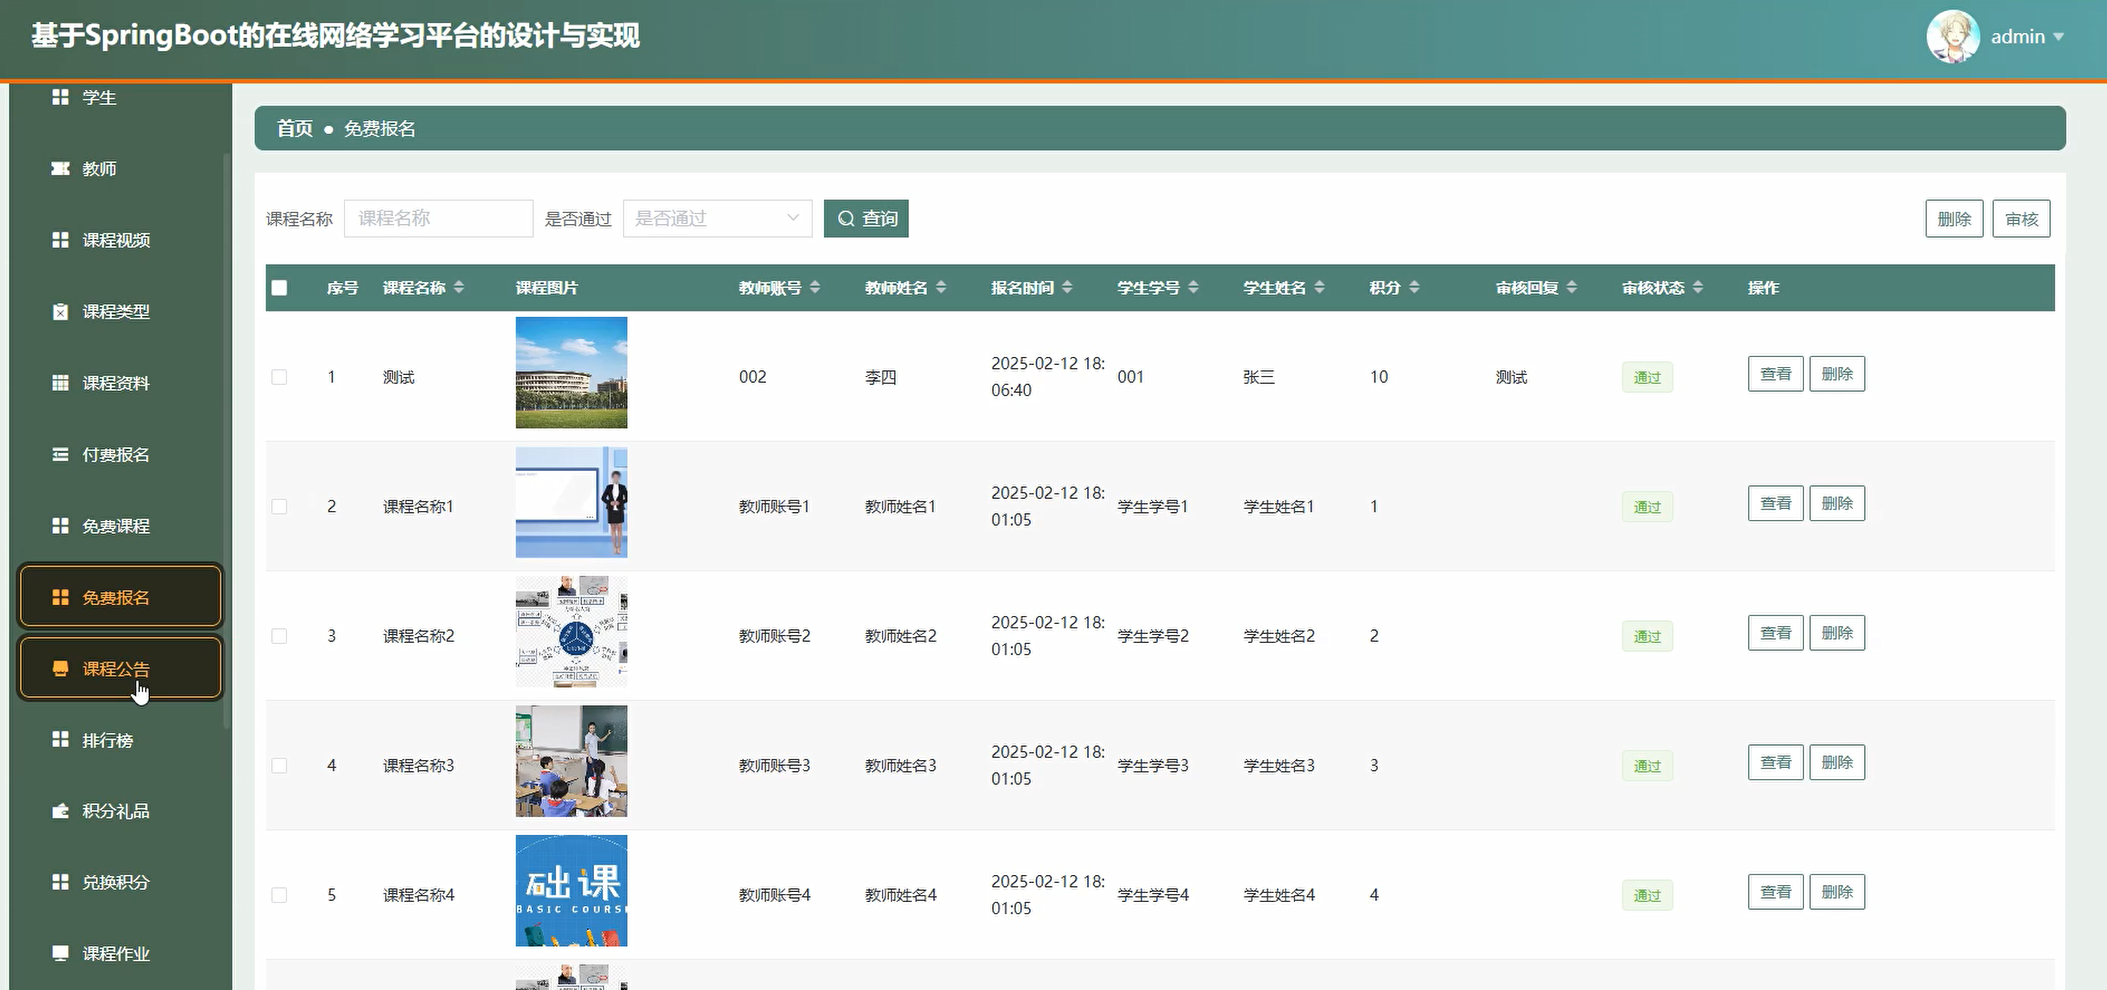Check the row 1 测试 checkbox
Screen dimensions: 2107x990
tap(279, 377)
